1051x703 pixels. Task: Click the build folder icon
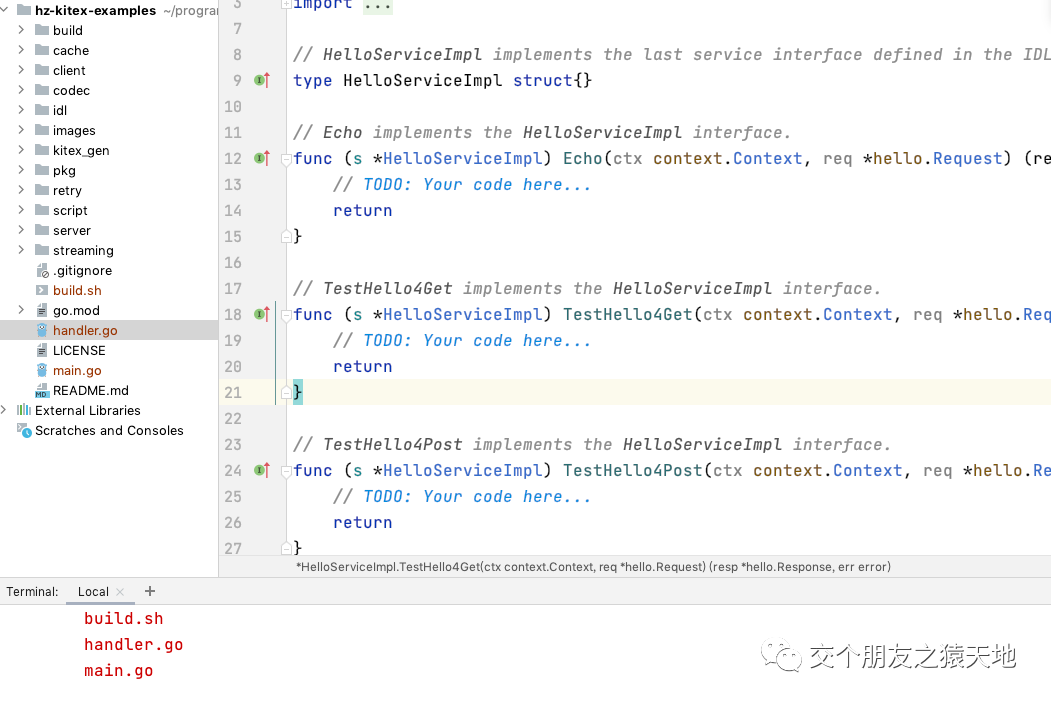click(x=42, y=30)
